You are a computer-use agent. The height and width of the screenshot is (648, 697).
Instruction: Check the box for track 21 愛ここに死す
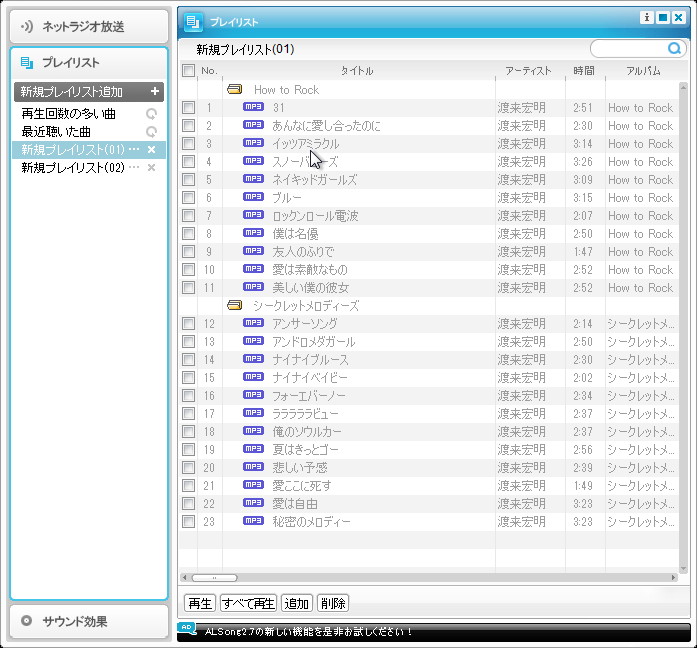click(188, 486)
